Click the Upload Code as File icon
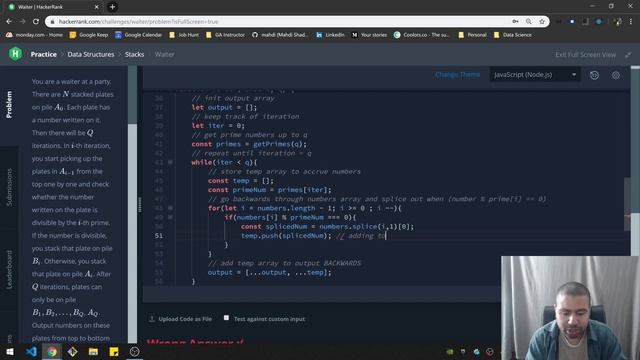 coord(152,319)
